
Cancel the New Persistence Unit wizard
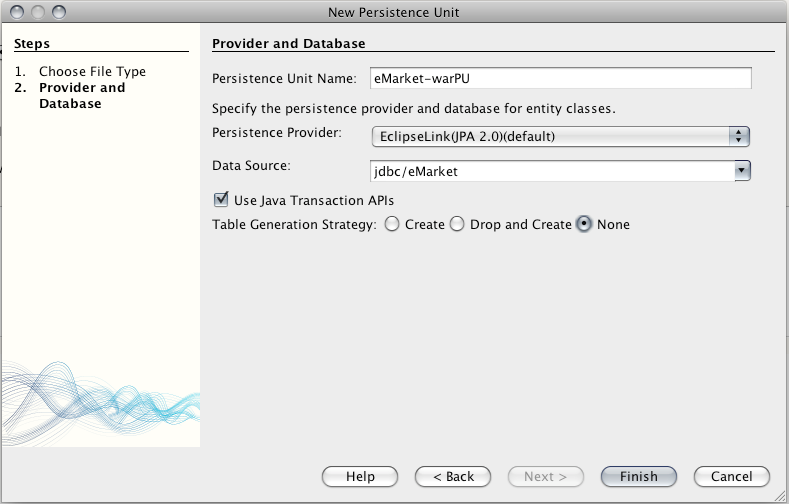732,476
